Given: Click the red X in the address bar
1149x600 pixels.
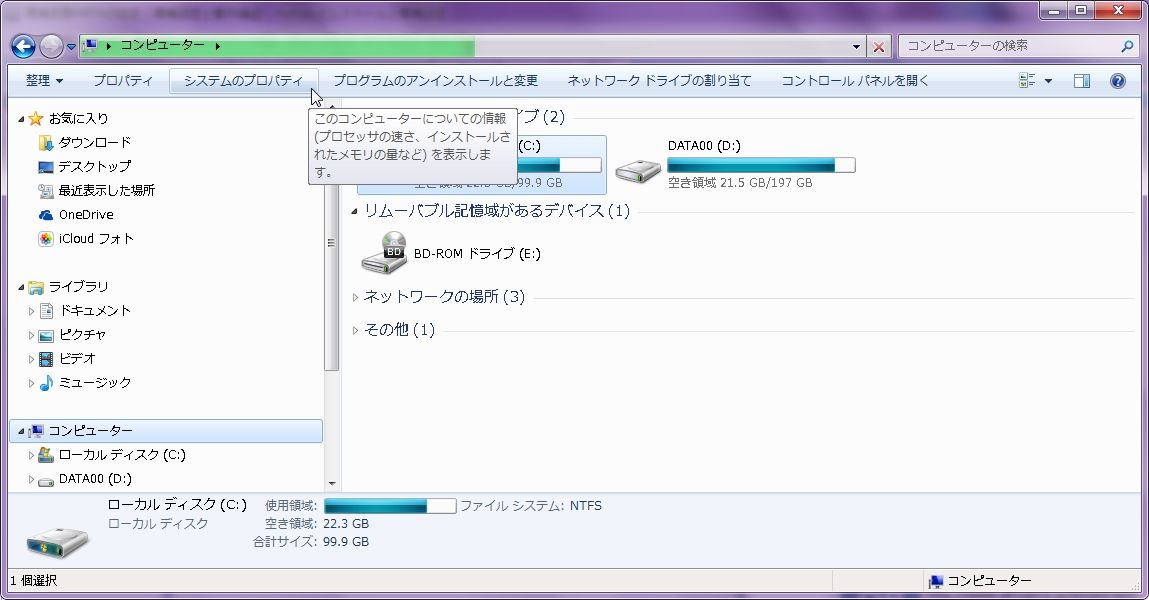Looking at the screenshot, I should pos(877,46).
